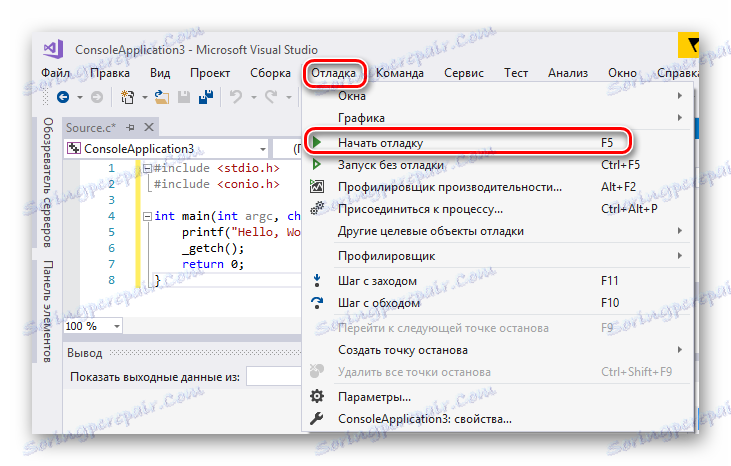Pin the Source.c tab with pushpin

[130, 127]
